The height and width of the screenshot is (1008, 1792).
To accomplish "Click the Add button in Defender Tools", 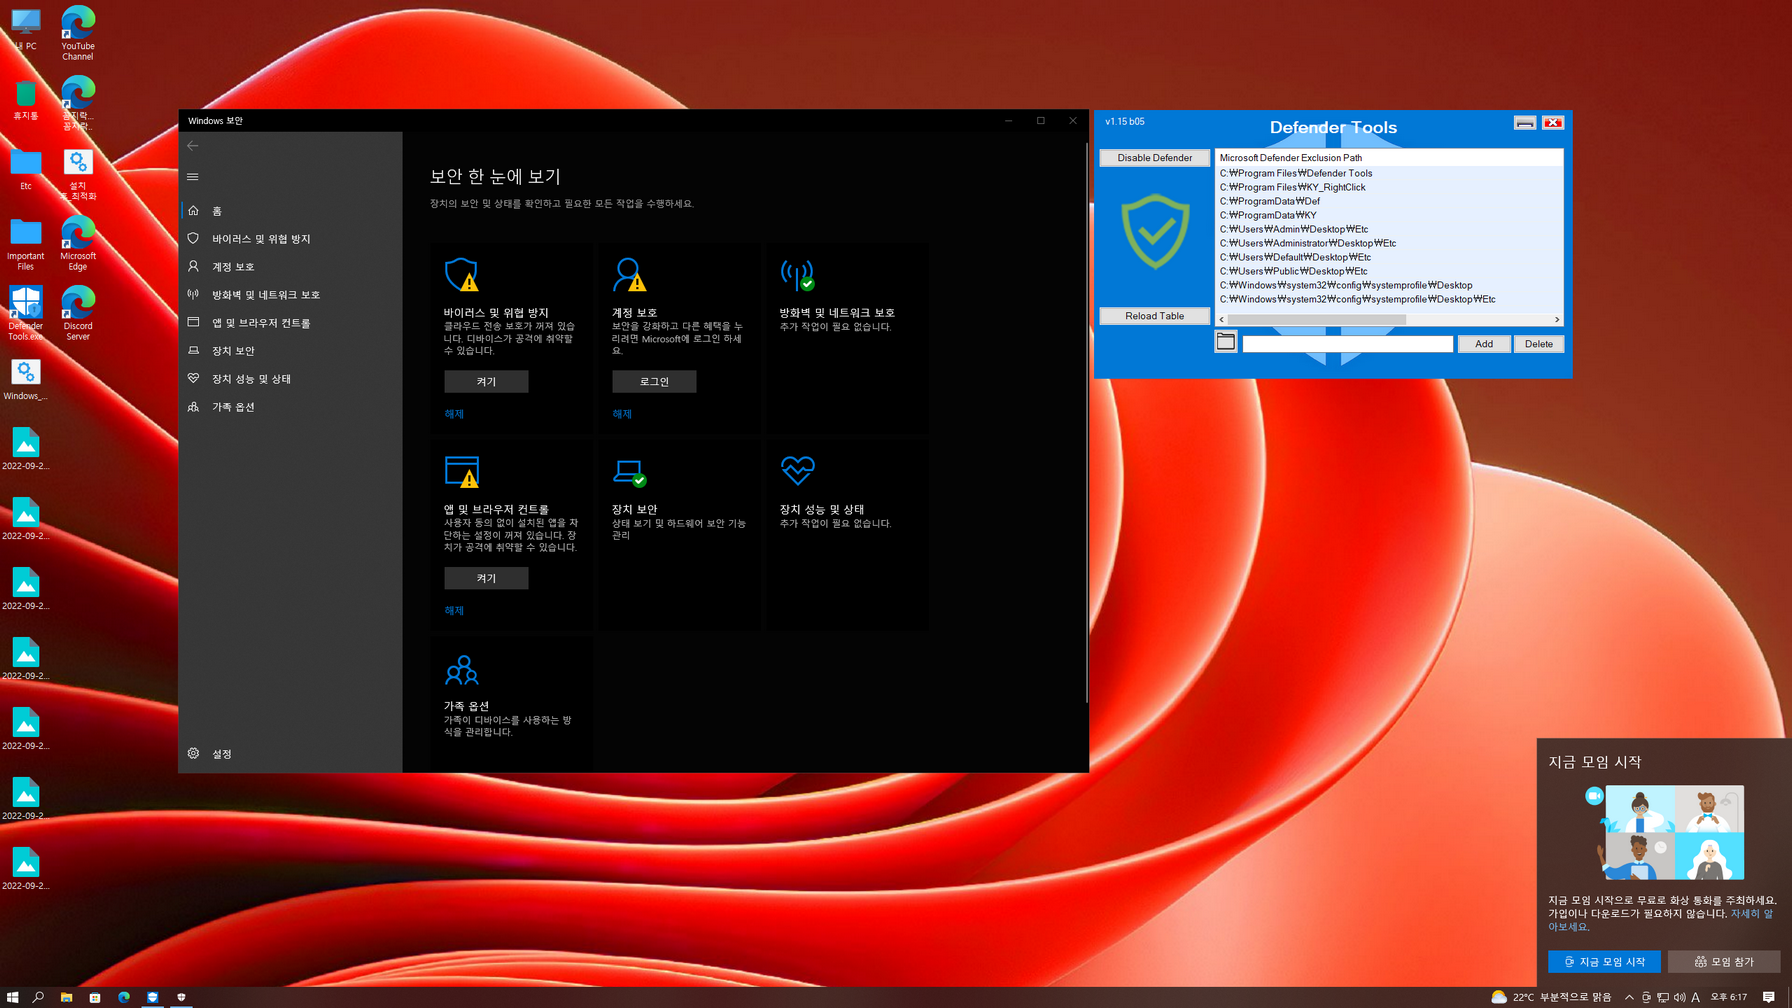I will 1484,344.
